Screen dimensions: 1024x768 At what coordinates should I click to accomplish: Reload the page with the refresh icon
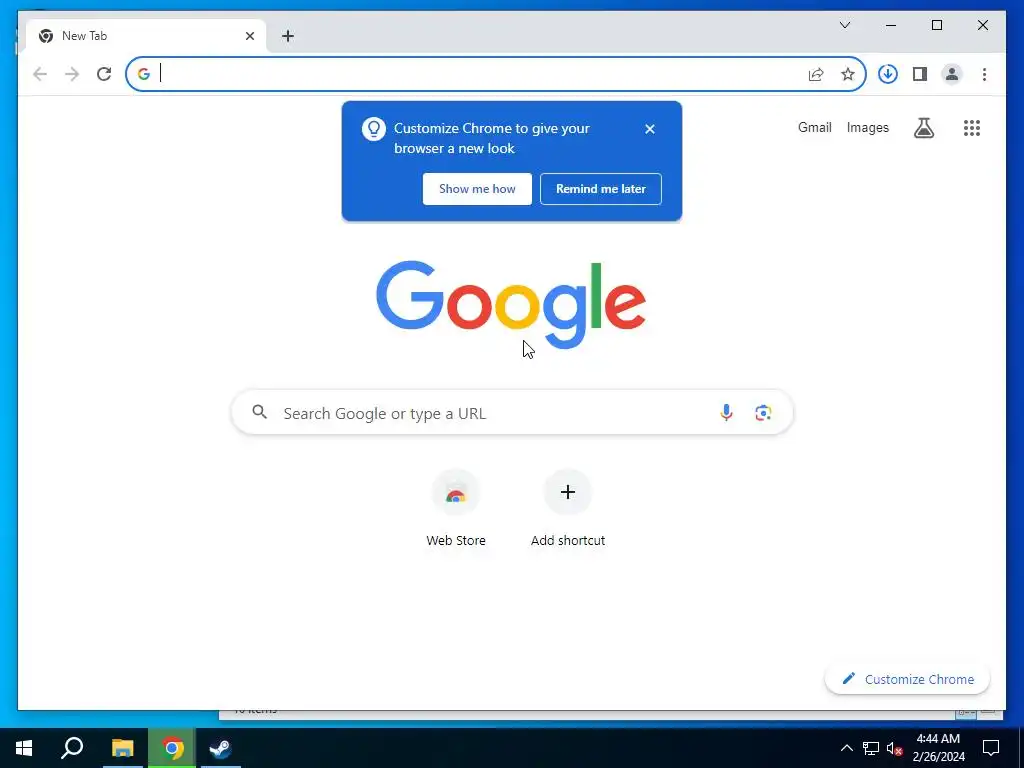(104, 74)
